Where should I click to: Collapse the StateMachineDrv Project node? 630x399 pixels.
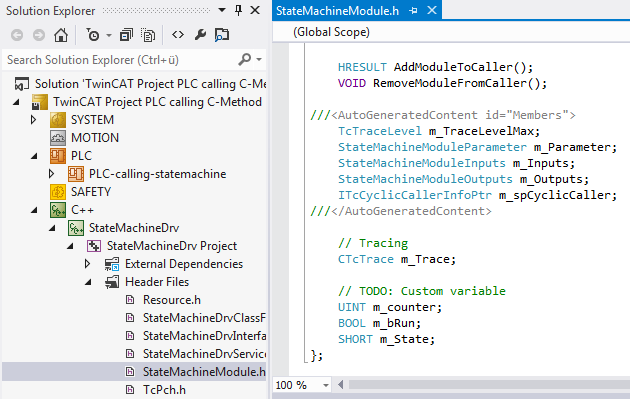70,246
